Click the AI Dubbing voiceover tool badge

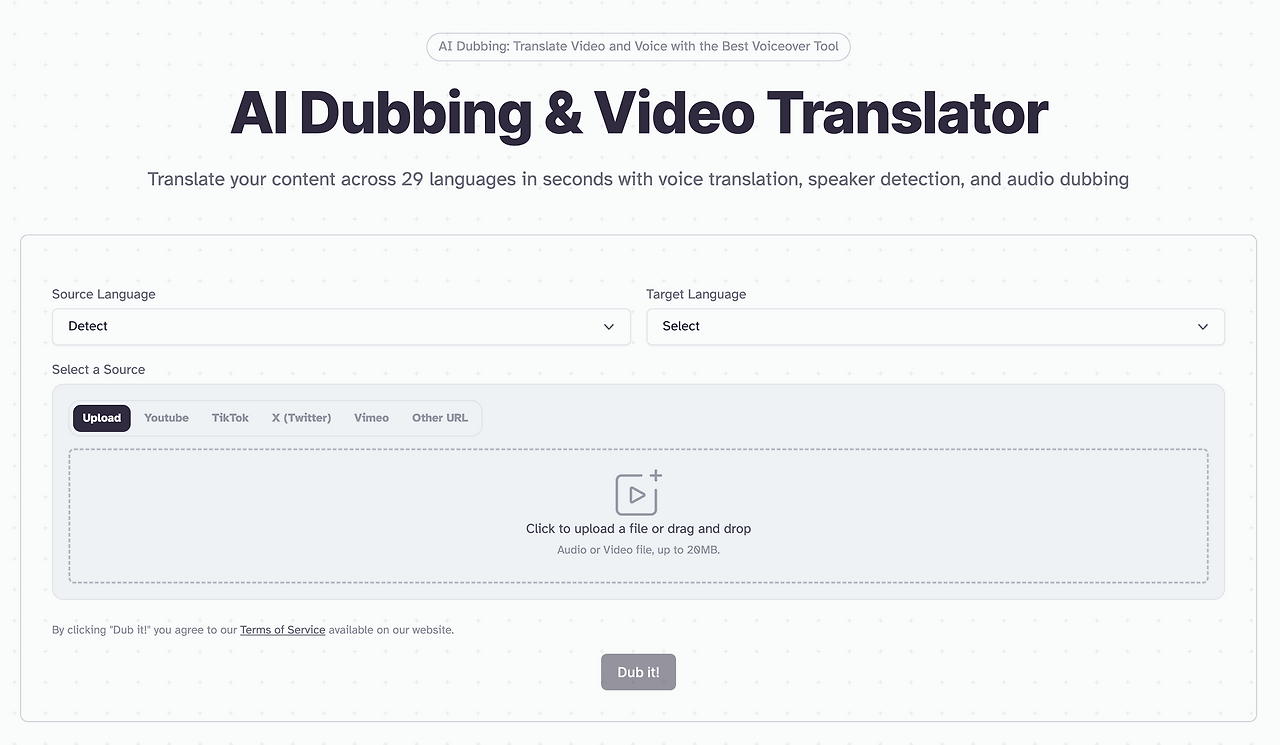638,47
